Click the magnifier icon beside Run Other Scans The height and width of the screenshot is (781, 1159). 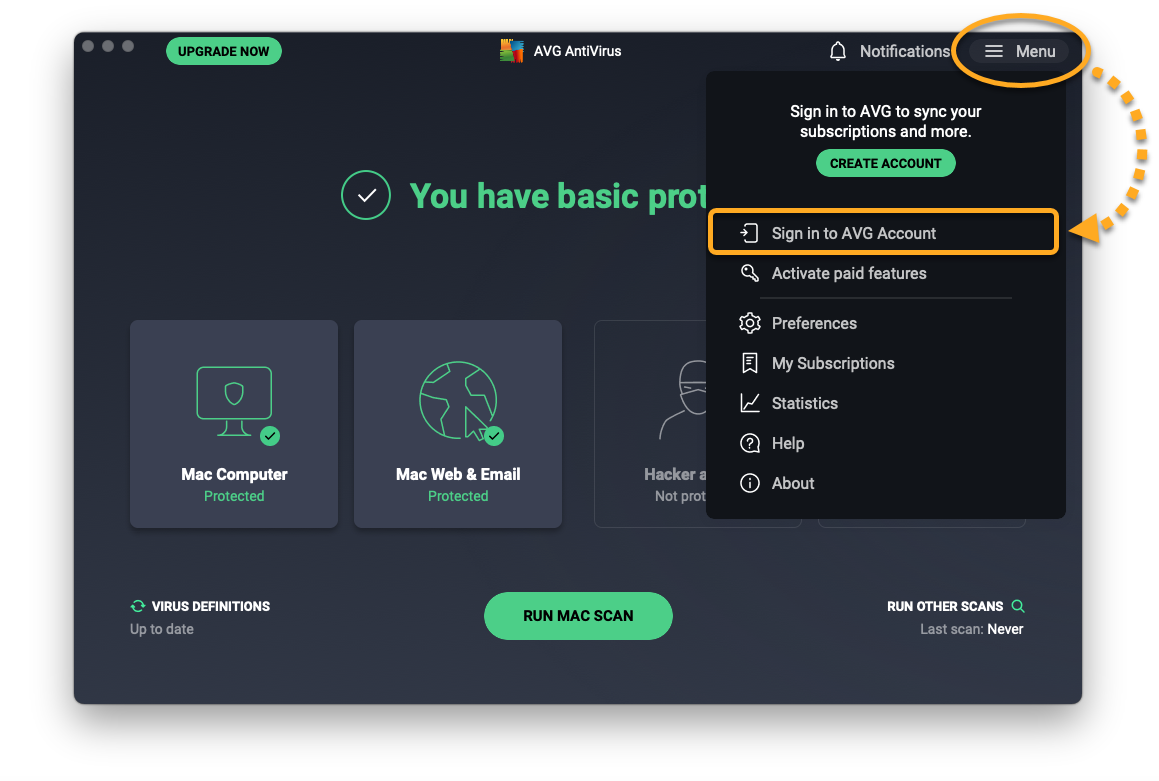point(1018,606)
